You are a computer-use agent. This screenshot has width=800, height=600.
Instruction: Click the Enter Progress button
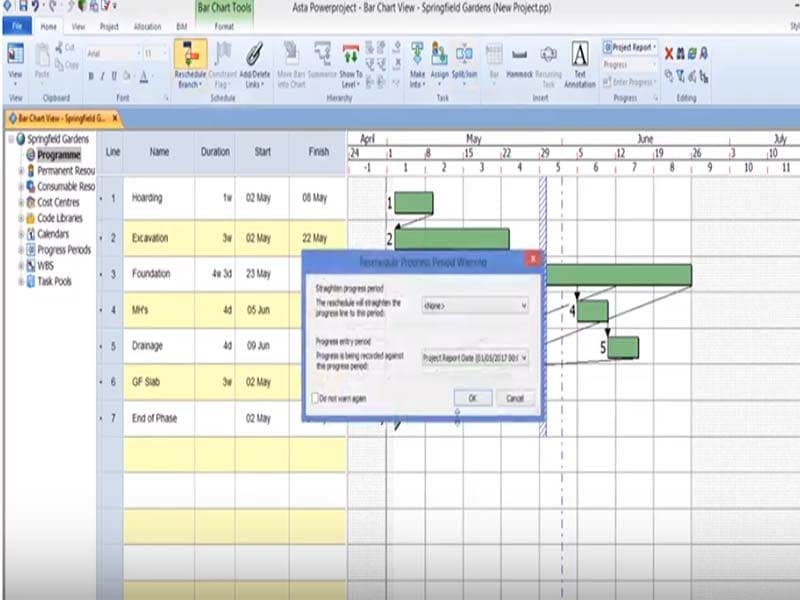[628, 82]
